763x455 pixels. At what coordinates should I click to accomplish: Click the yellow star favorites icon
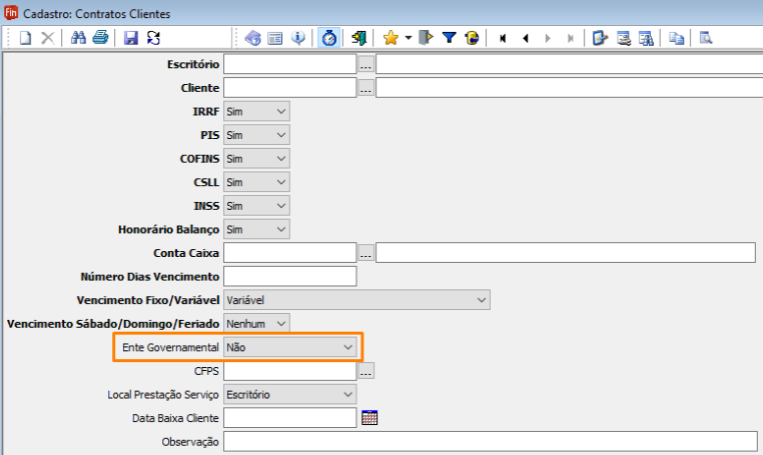[390, 38]
